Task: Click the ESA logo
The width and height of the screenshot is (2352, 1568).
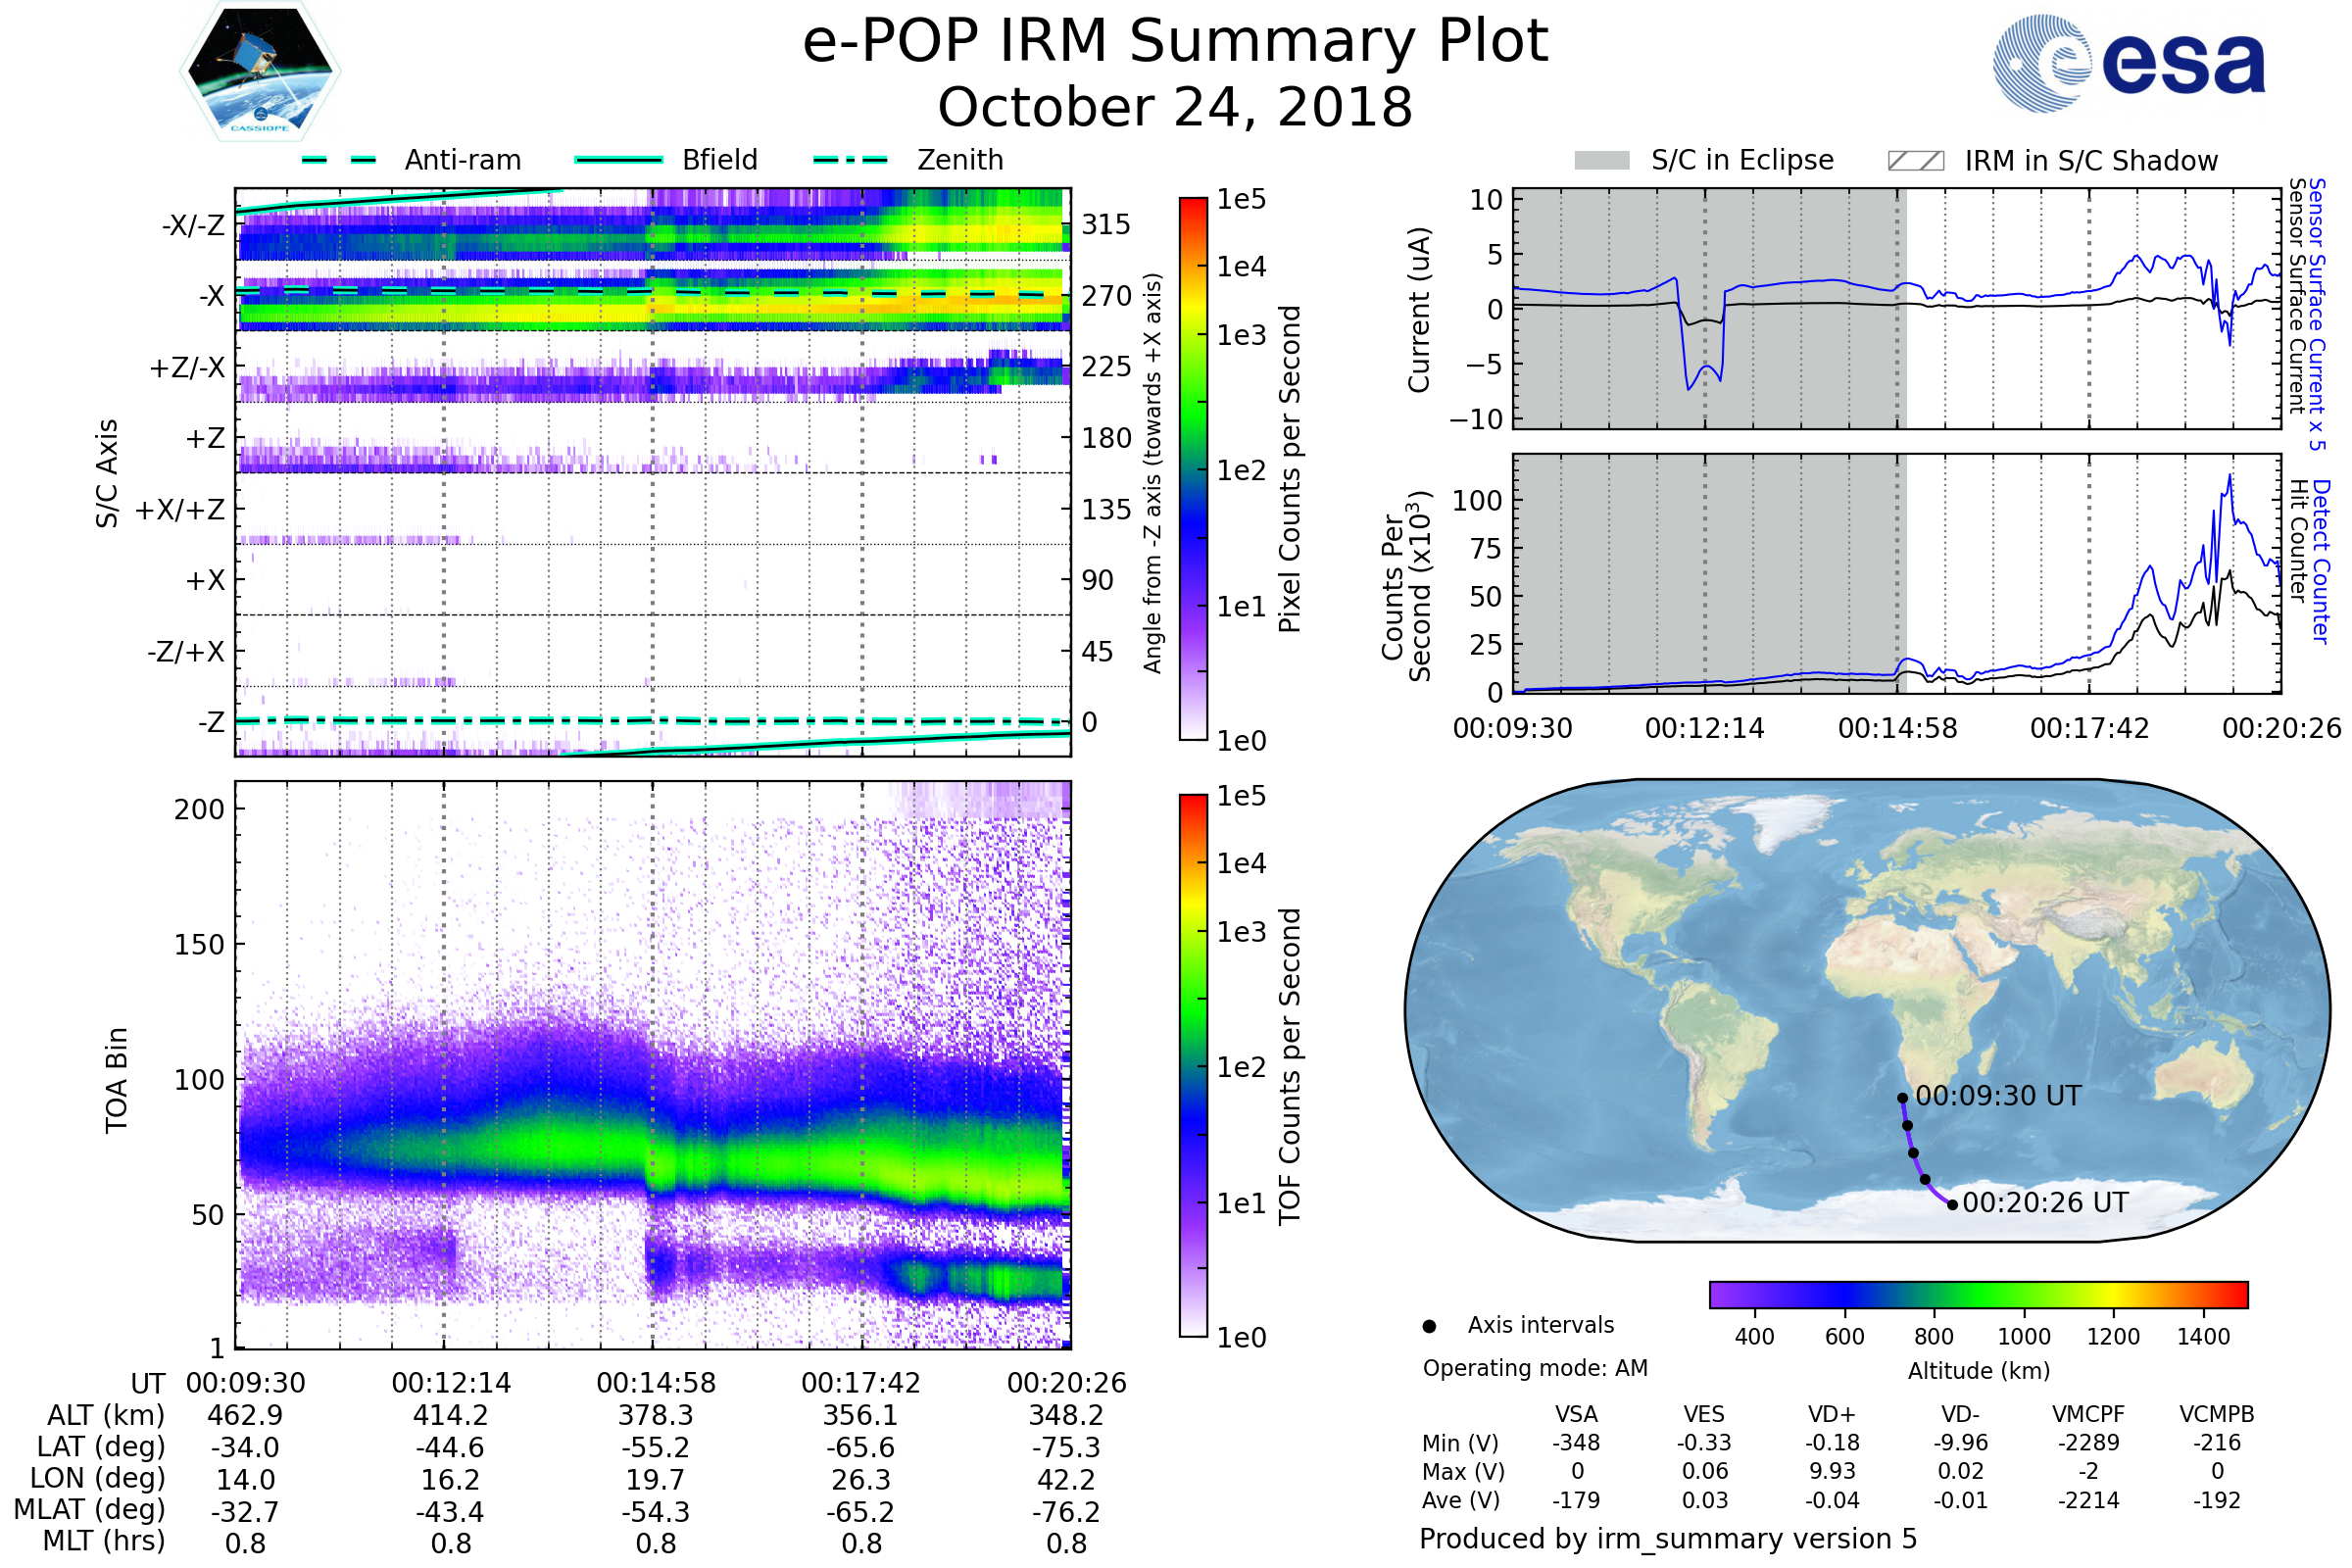Action: [x=2128, y=62]
